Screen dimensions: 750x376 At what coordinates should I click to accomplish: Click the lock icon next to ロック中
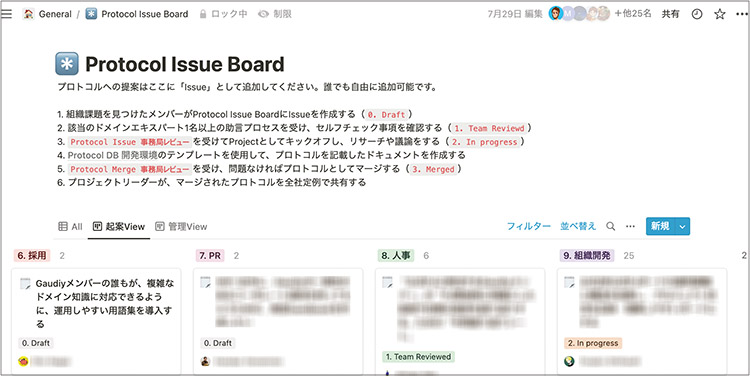203,14
